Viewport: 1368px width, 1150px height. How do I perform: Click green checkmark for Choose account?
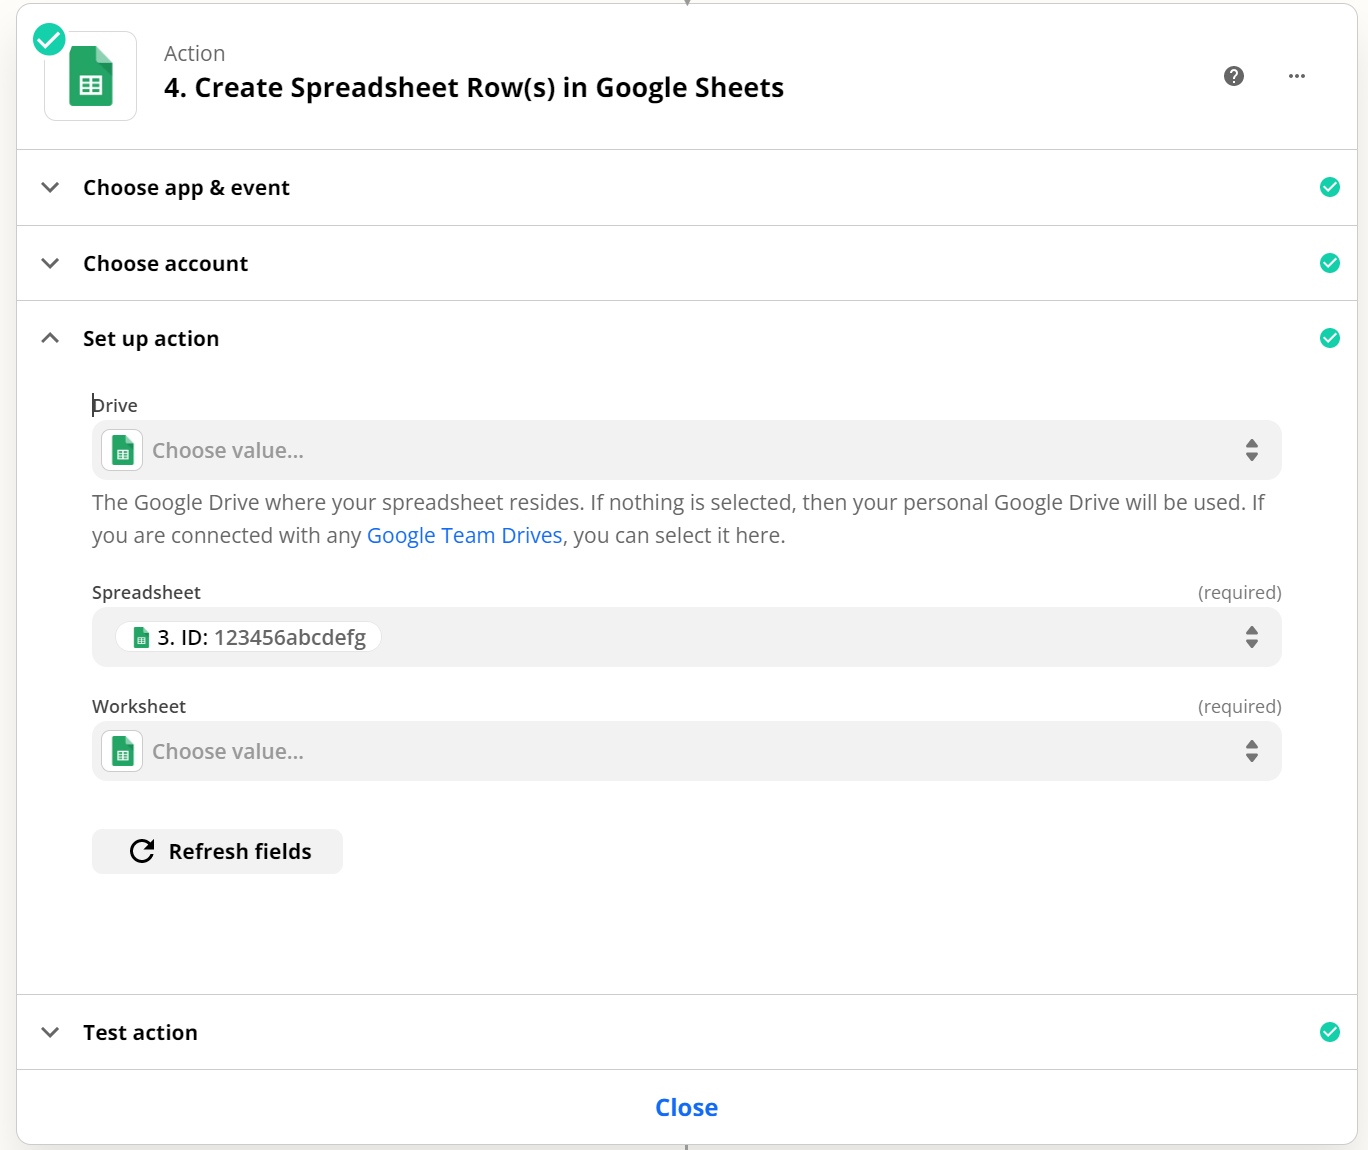1330,263
